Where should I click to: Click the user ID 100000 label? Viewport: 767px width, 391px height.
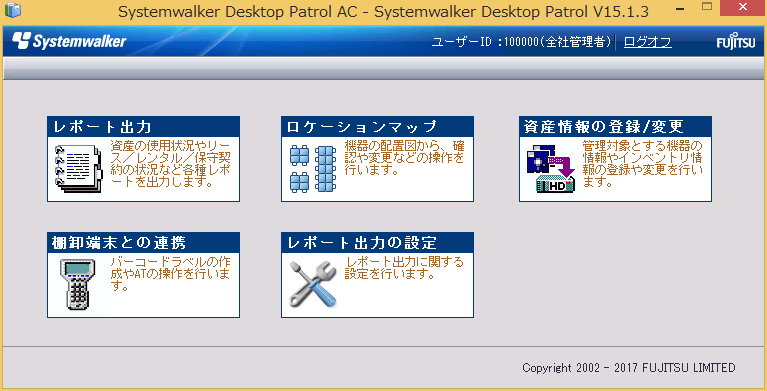(521, 42)
